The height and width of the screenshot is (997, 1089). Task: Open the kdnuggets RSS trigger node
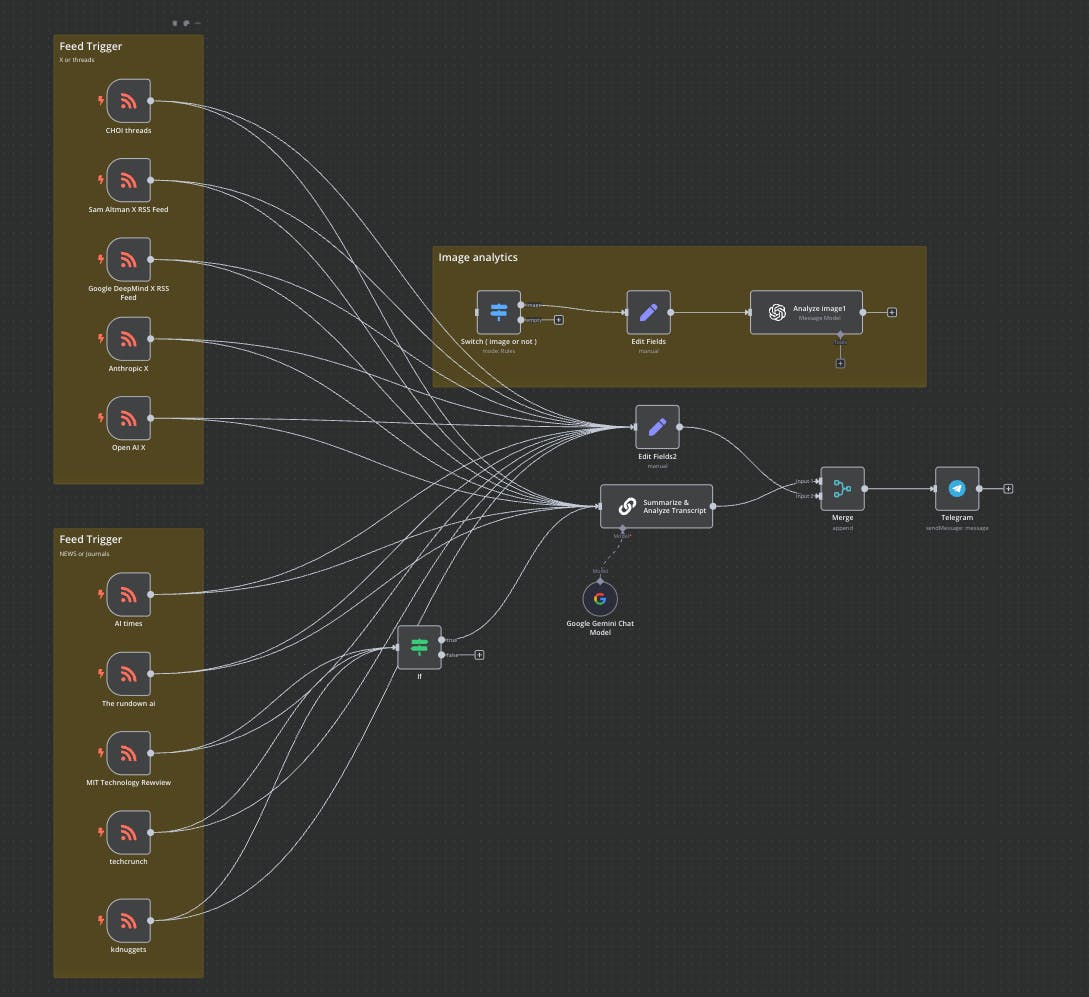(x=128, y=921)
